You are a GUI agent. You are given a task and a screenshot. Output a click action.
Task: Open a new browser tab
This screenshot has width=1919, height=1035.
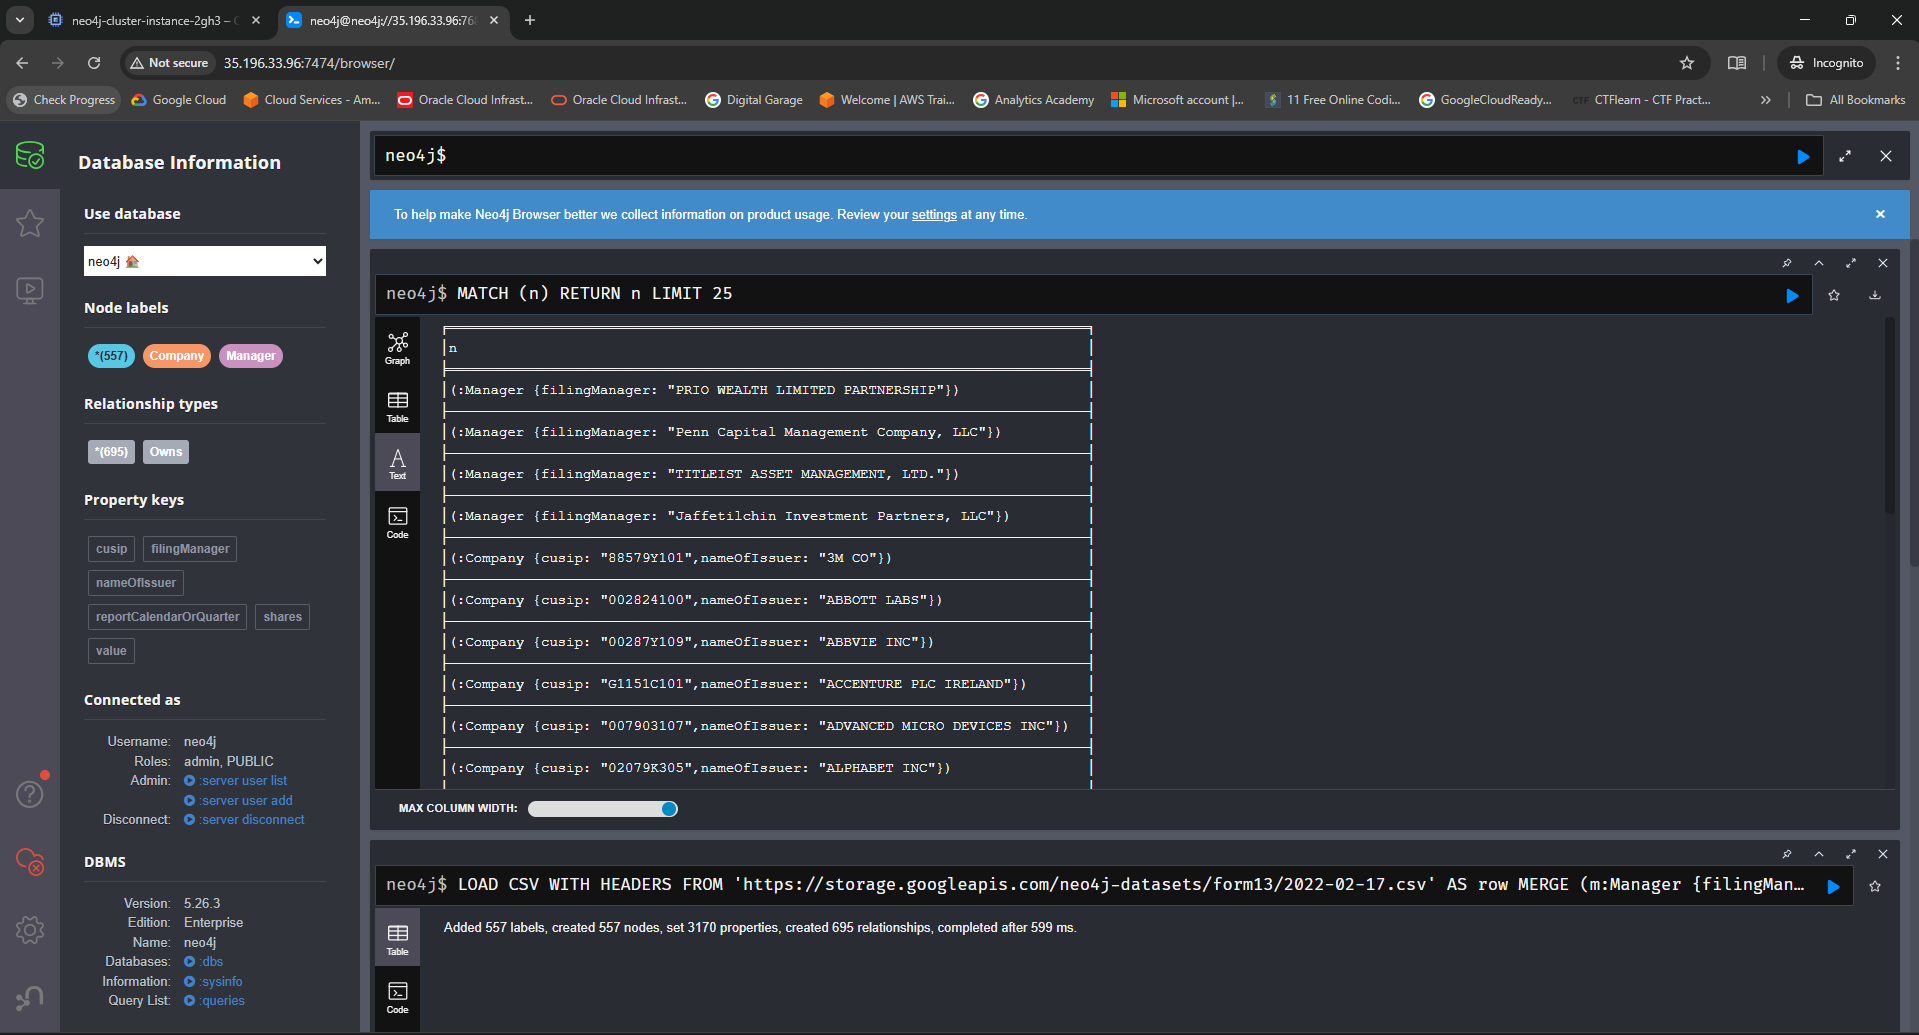tap(530, 20)
